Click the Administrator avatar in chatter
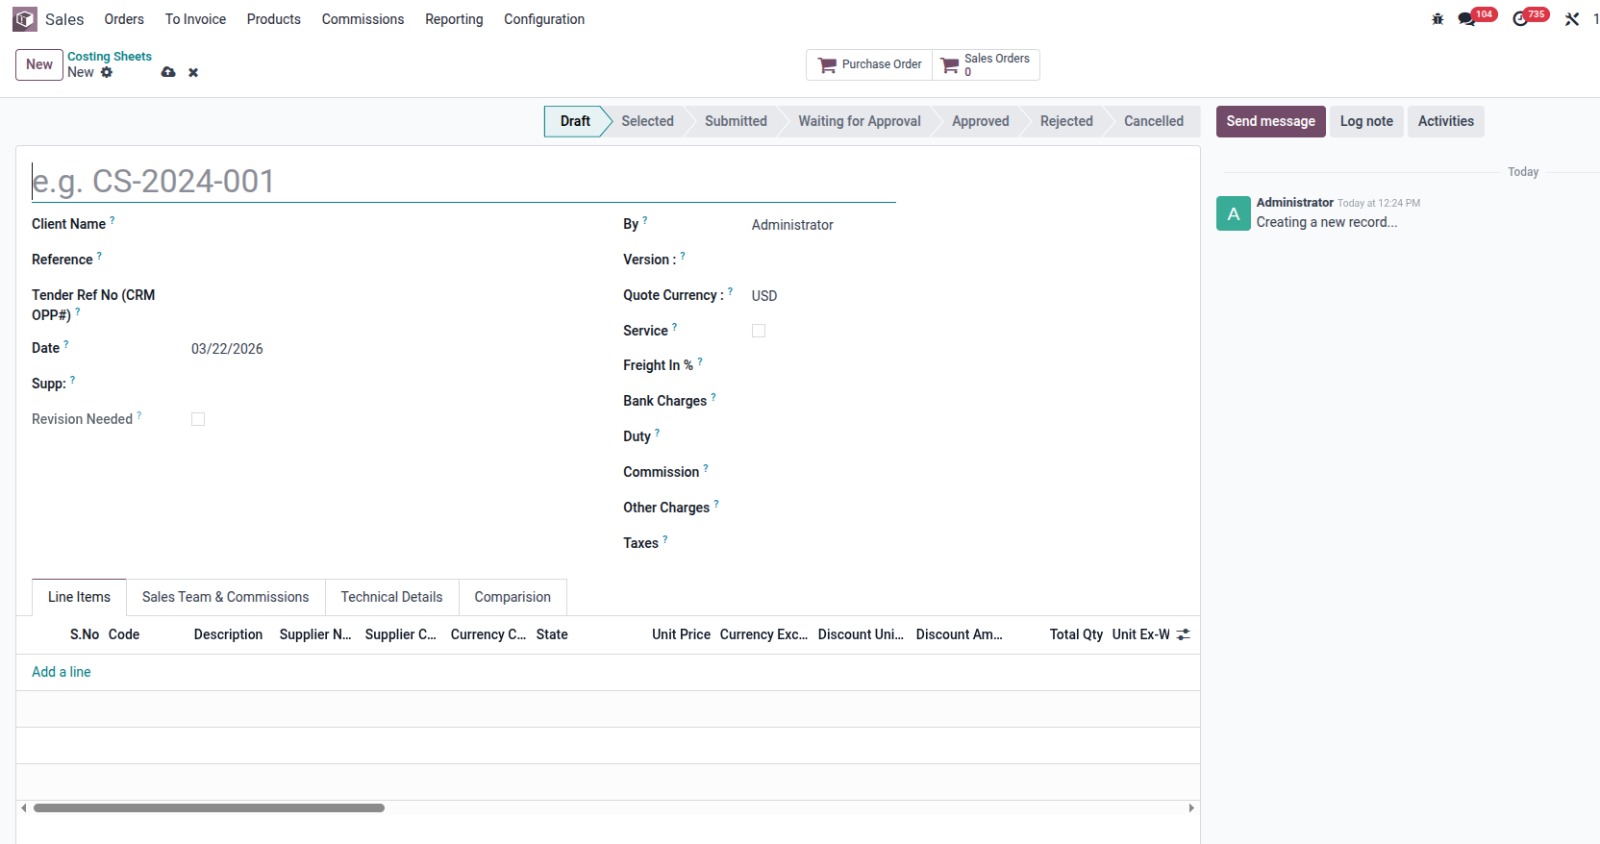 1233,213
